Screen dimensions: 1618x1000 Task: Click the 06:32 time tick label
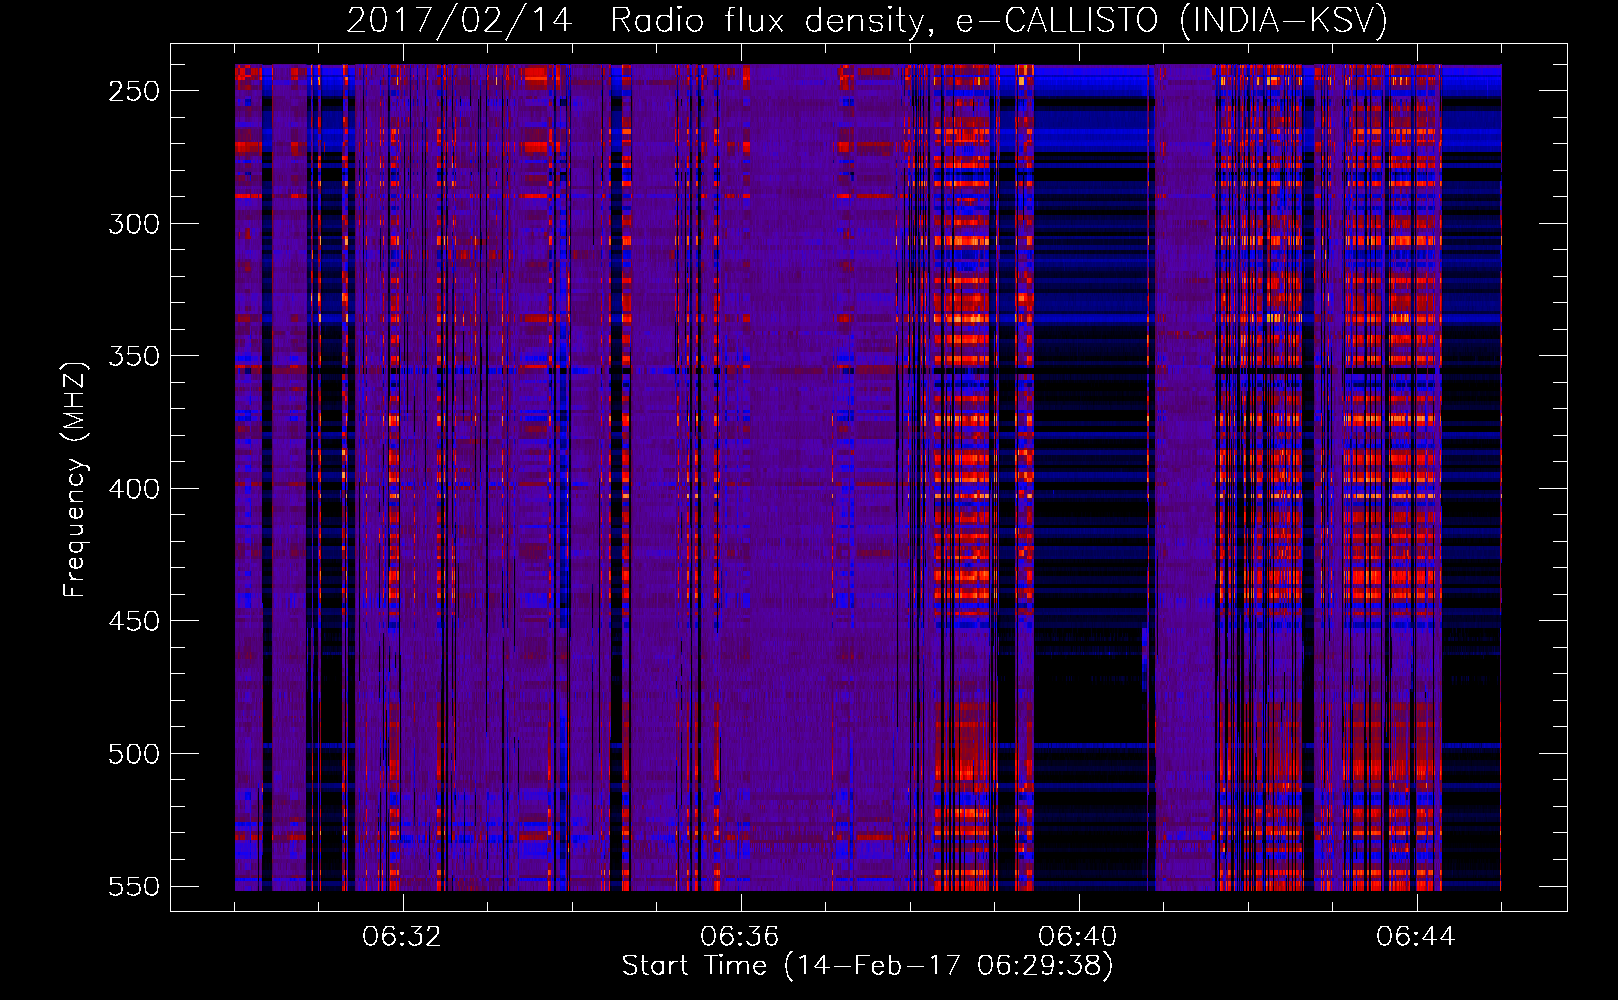(x=402, y=936)
